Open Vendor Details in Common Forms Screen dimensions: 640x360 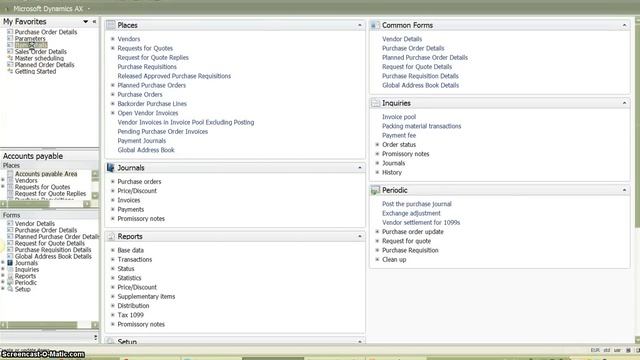(402, 39)
